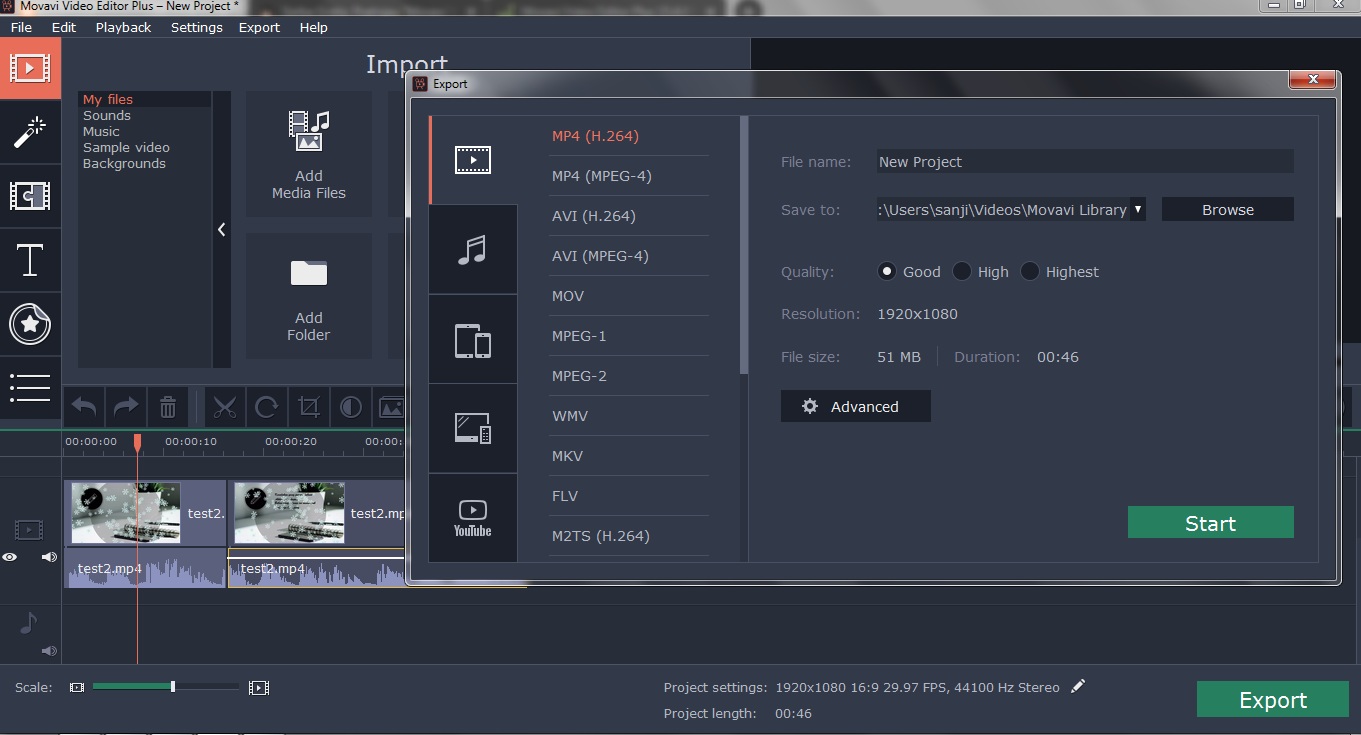Open the Help menu
Viewport: 1361px width, 735px height.
coord(314,27)
